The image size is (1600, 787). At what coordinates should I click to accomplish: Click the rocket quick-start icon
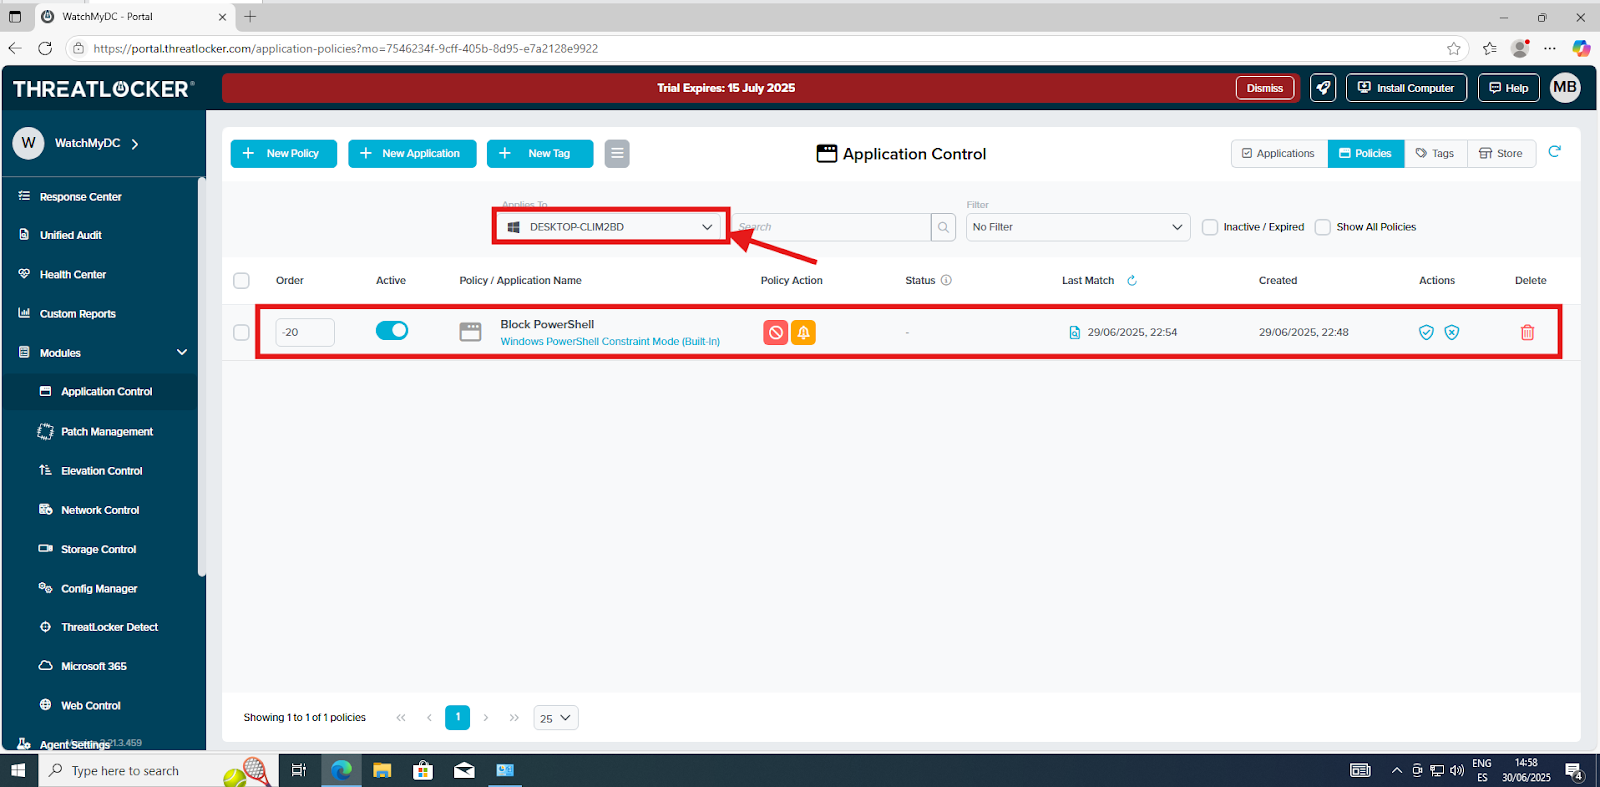(x=1323, y=88)
